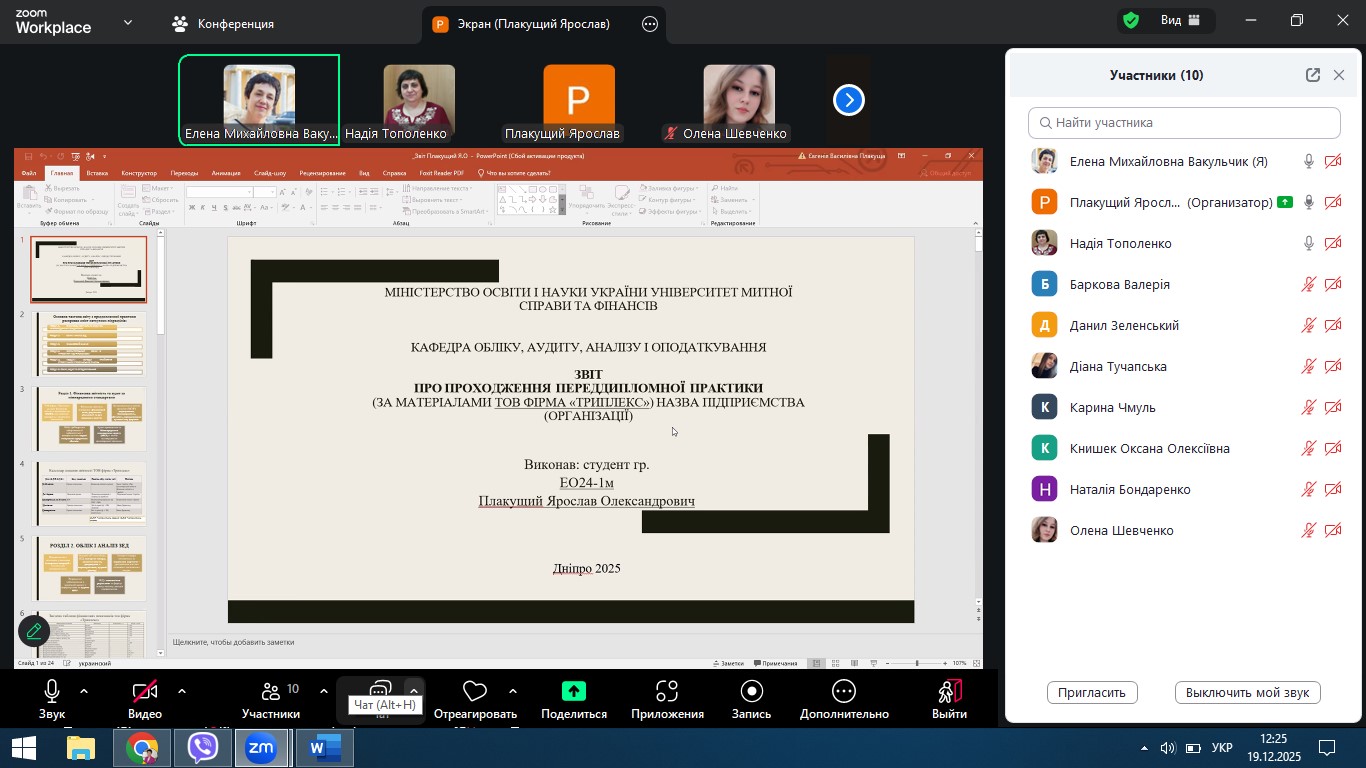Open the Apps icon in Zoom toolbar
Viewport: 1366px width, 768px height.
click(x=667, y=692)
